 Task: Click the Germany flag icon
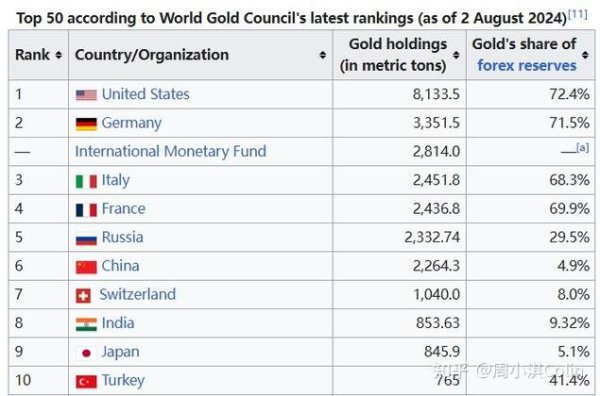tap(86, 124)
